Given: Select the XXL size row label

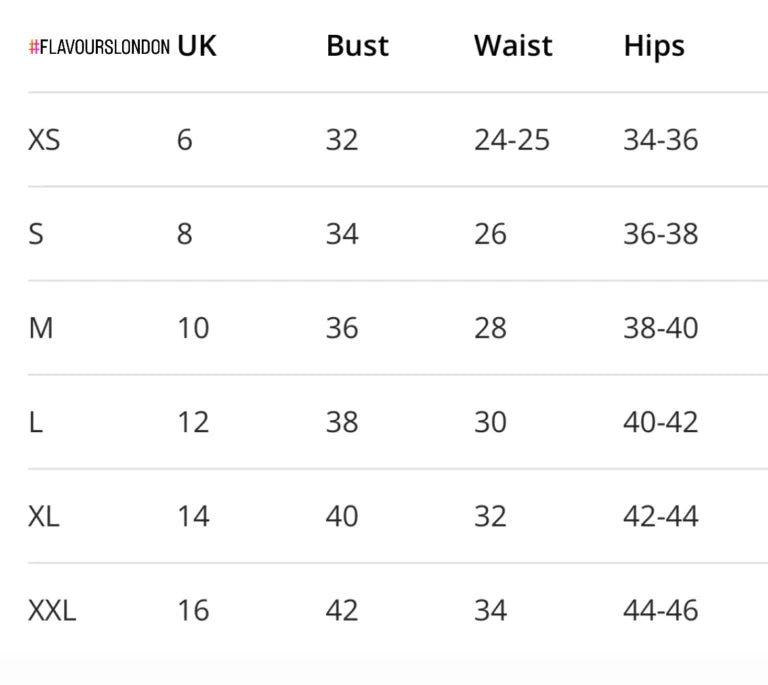Looking at the screenshot, I should (x=52, y=611).
